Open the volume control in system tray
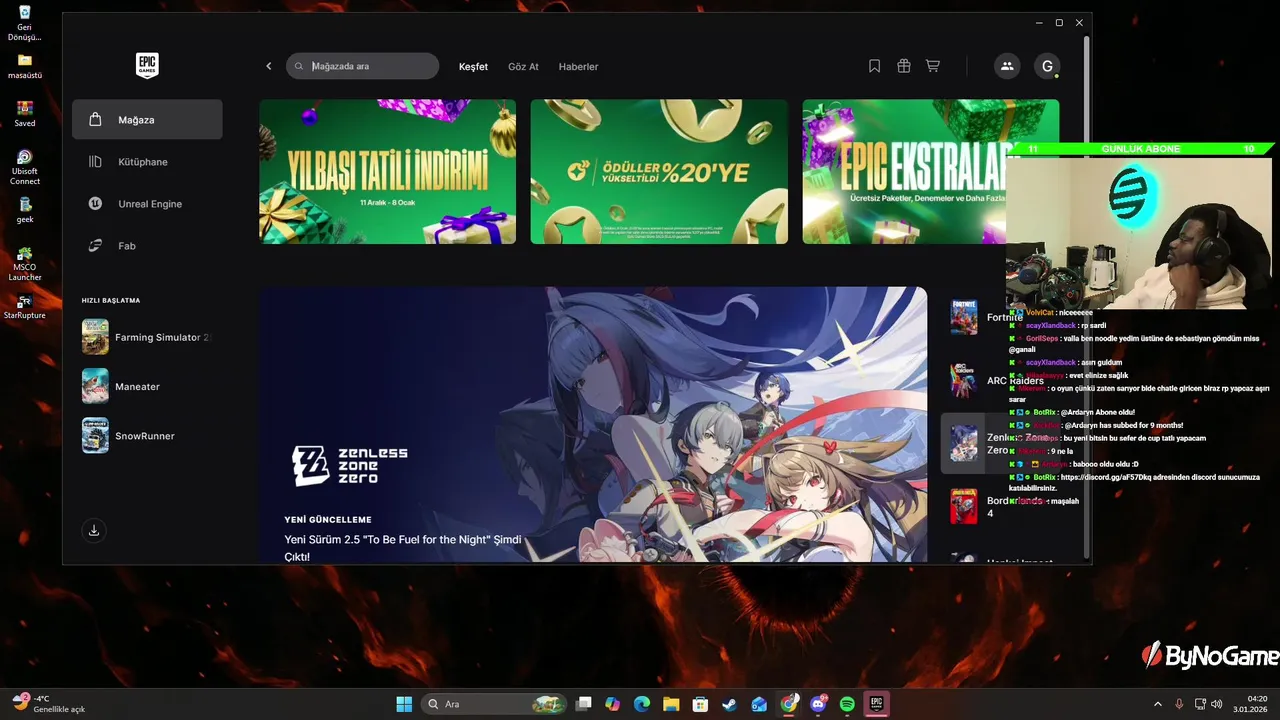This screenshot has height=720, width=1280. click(x=1218, y=704)
